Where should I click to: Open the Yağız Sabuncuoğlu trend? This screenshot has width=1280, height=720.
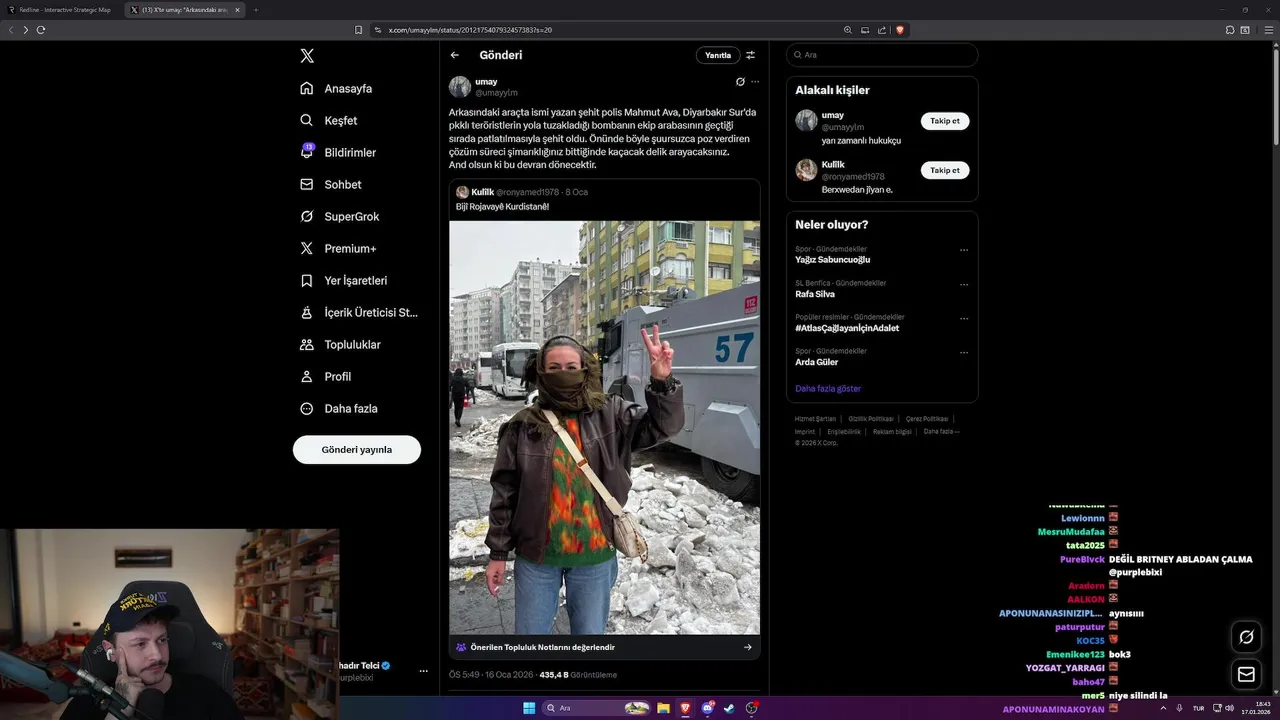coord(832,260)
